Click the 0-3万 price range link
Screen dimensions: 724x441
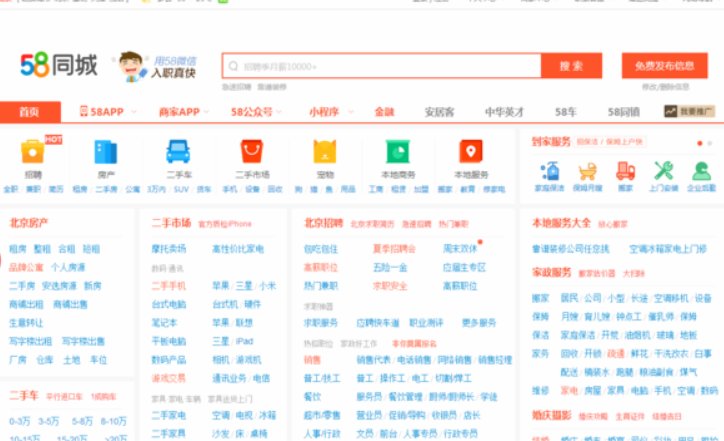pos(20,421)
